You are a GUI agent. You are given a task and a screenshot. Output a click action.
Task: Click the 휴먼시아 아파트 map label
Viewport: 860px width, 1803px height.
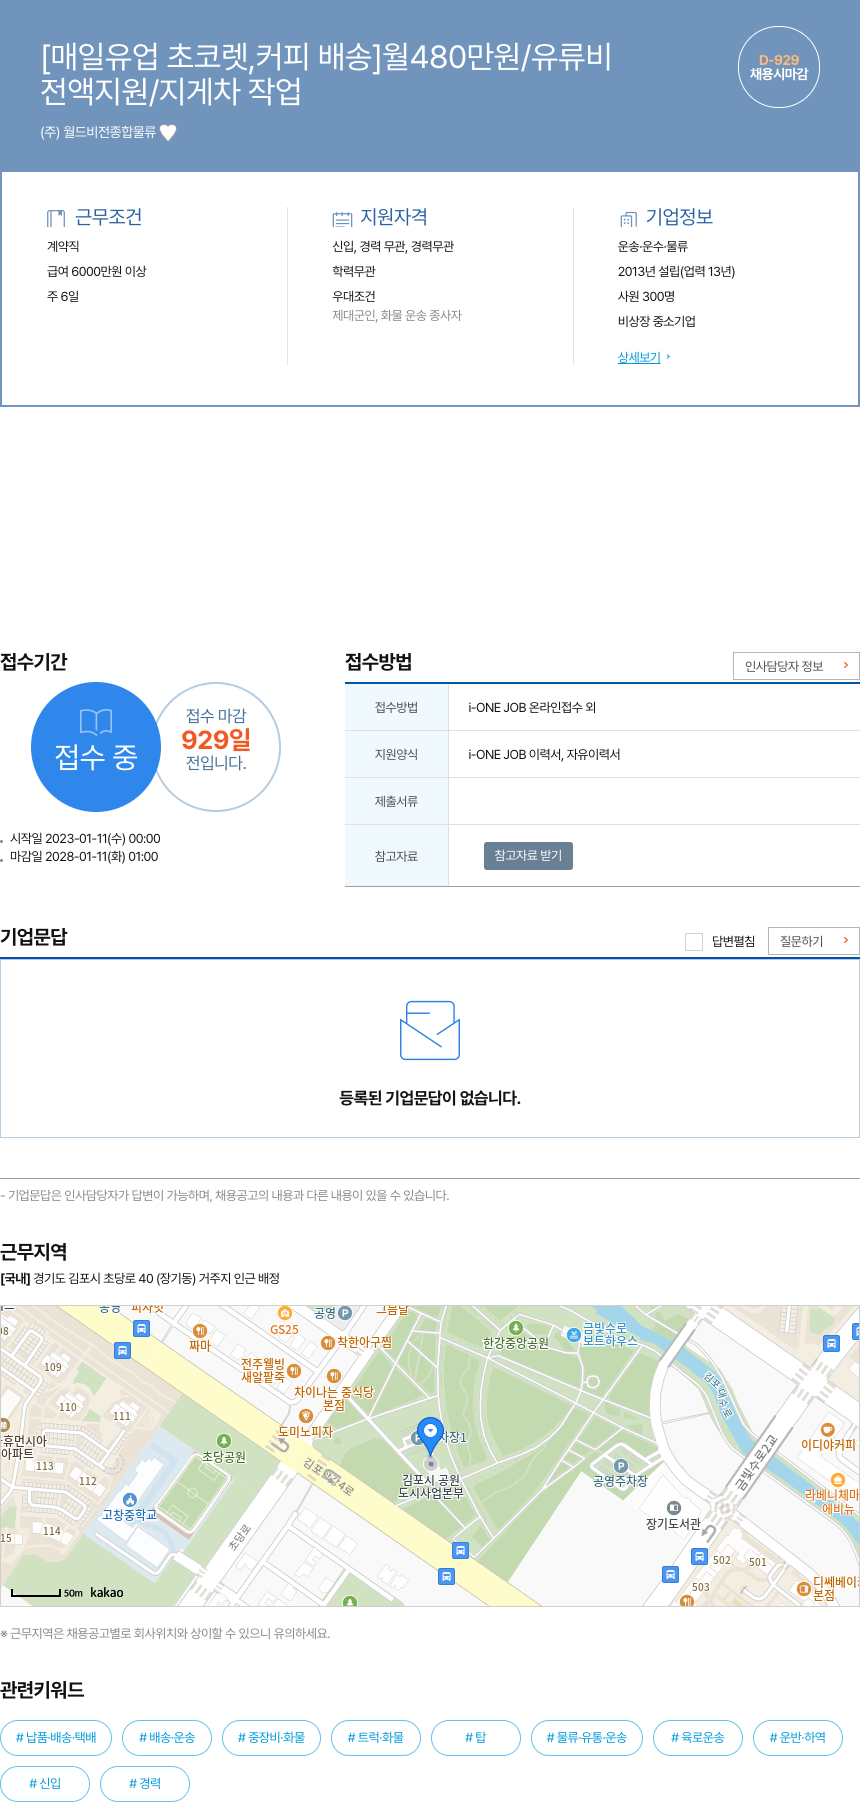click(24, 1447)
